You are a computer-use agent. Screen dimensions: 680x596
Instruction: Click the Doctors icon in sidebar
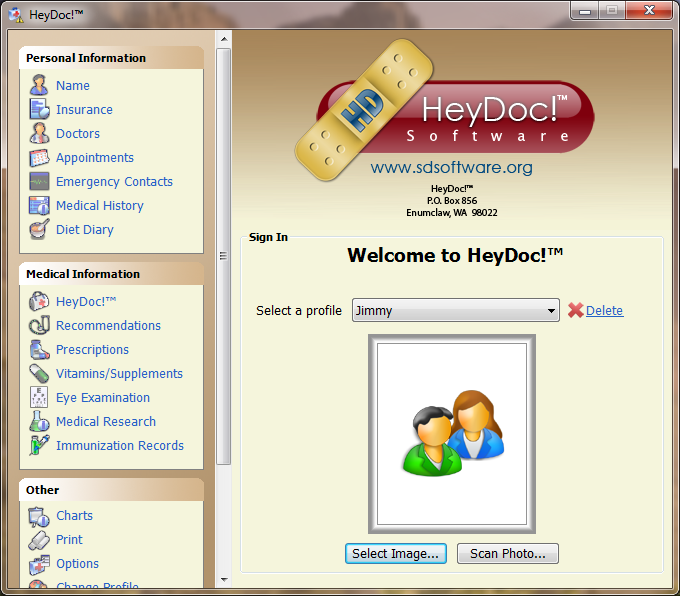pos(39,133)
